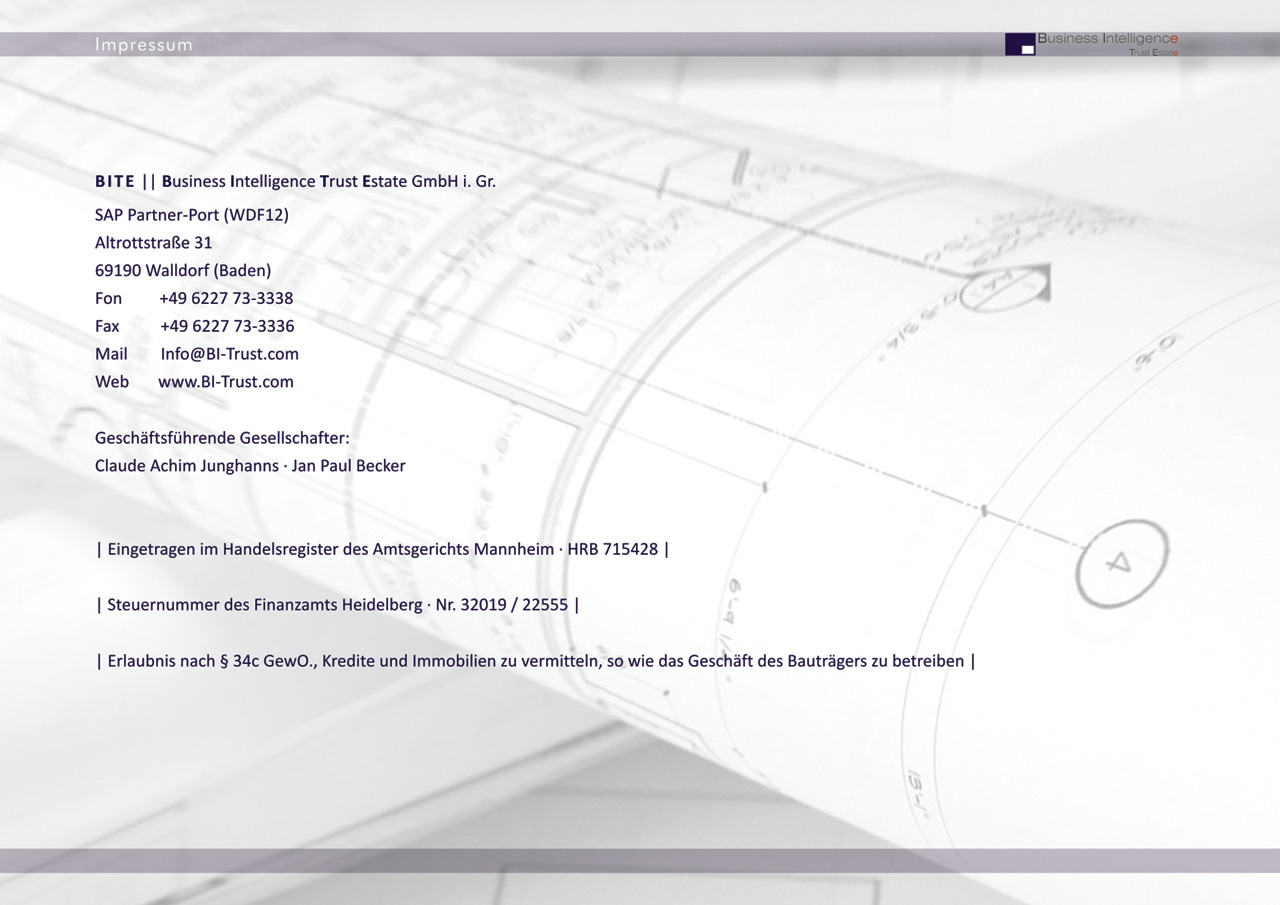The image size is (1280, 905).
Task: Click the Altrottstraße 31 street address
Action: pos(153,243)
